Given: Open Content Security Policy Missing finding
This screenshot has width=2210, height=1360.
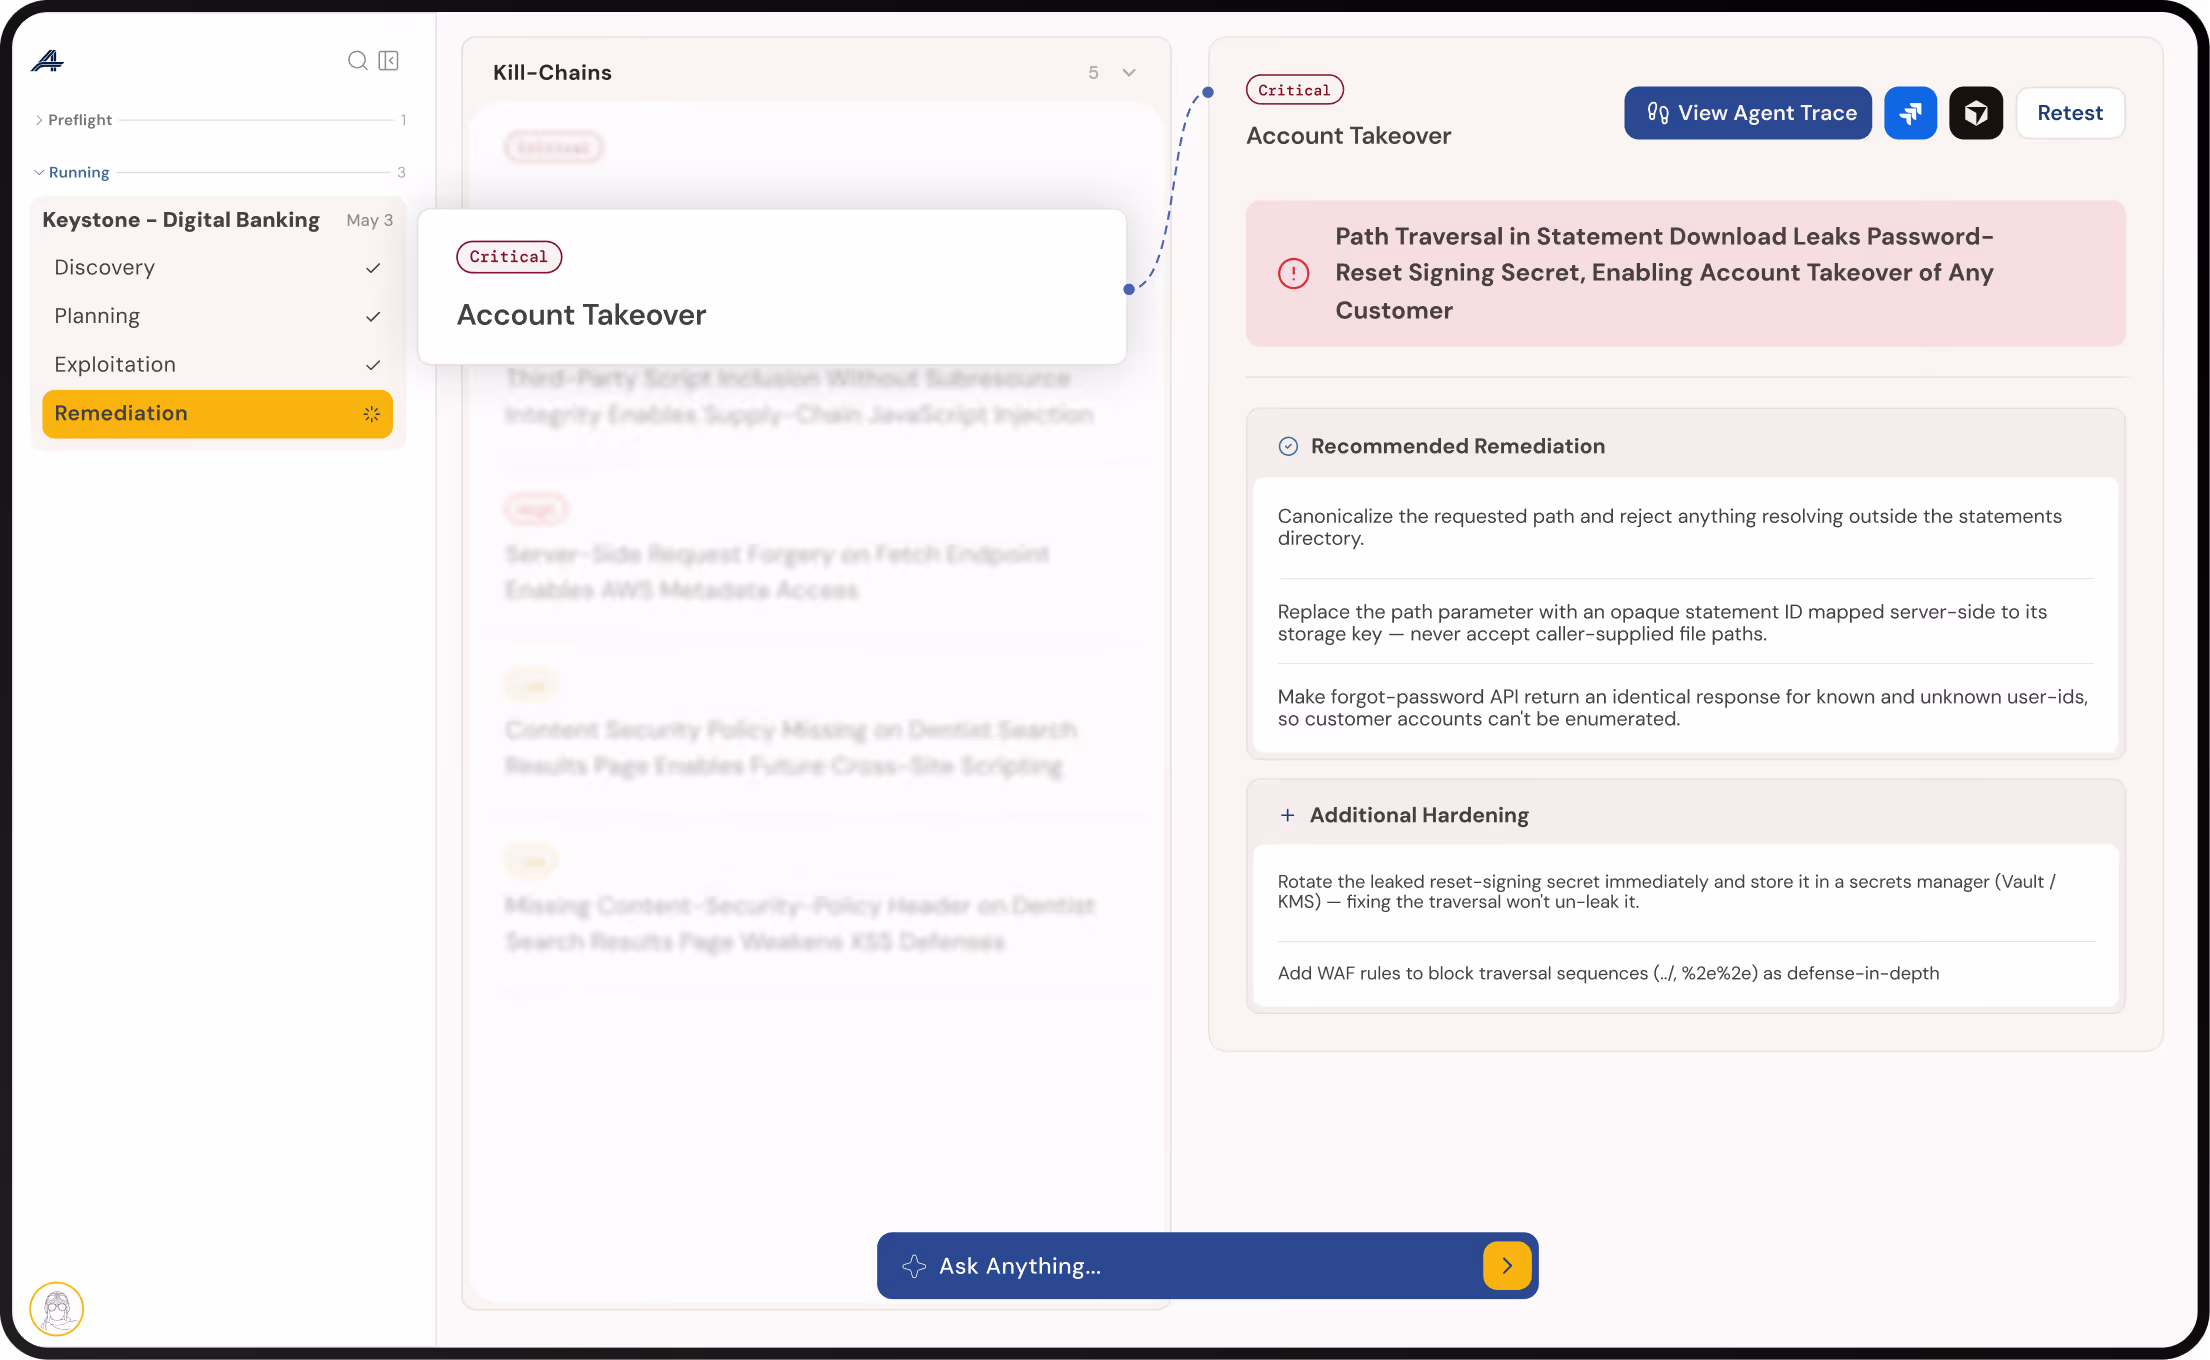Looking at the screenshot, I should (790, 748).
